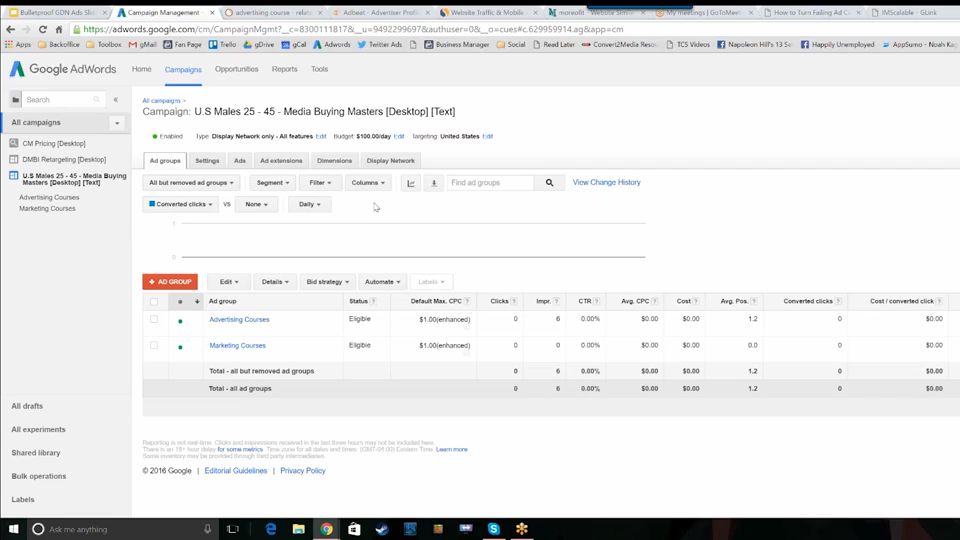Click the browser home icon
Viewport: 960px width, 540px height.
pos(59,29)
